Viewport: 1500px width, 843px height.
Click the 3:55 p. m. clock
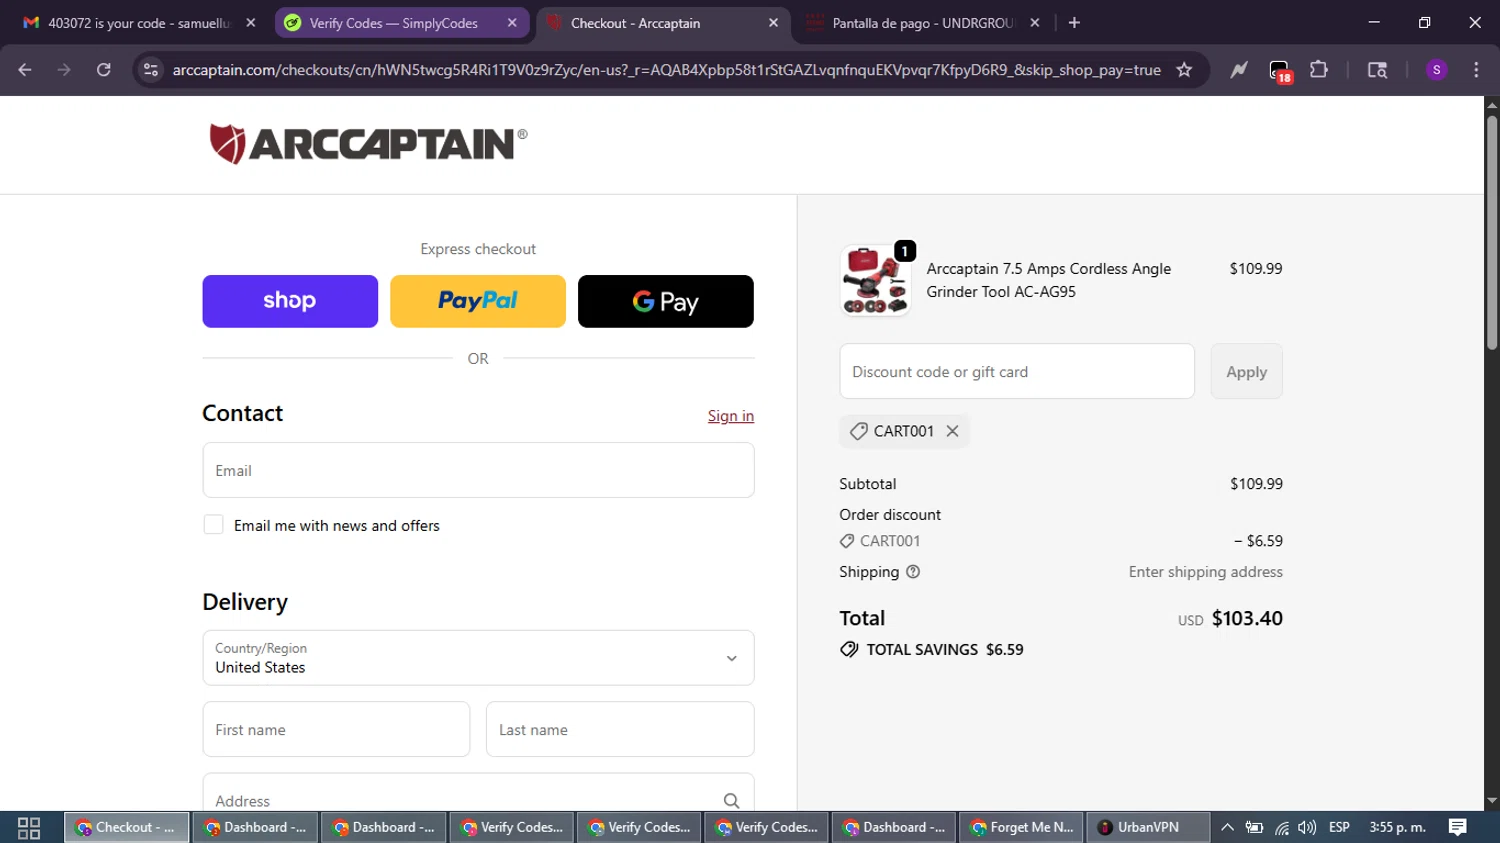(1397, 828)
